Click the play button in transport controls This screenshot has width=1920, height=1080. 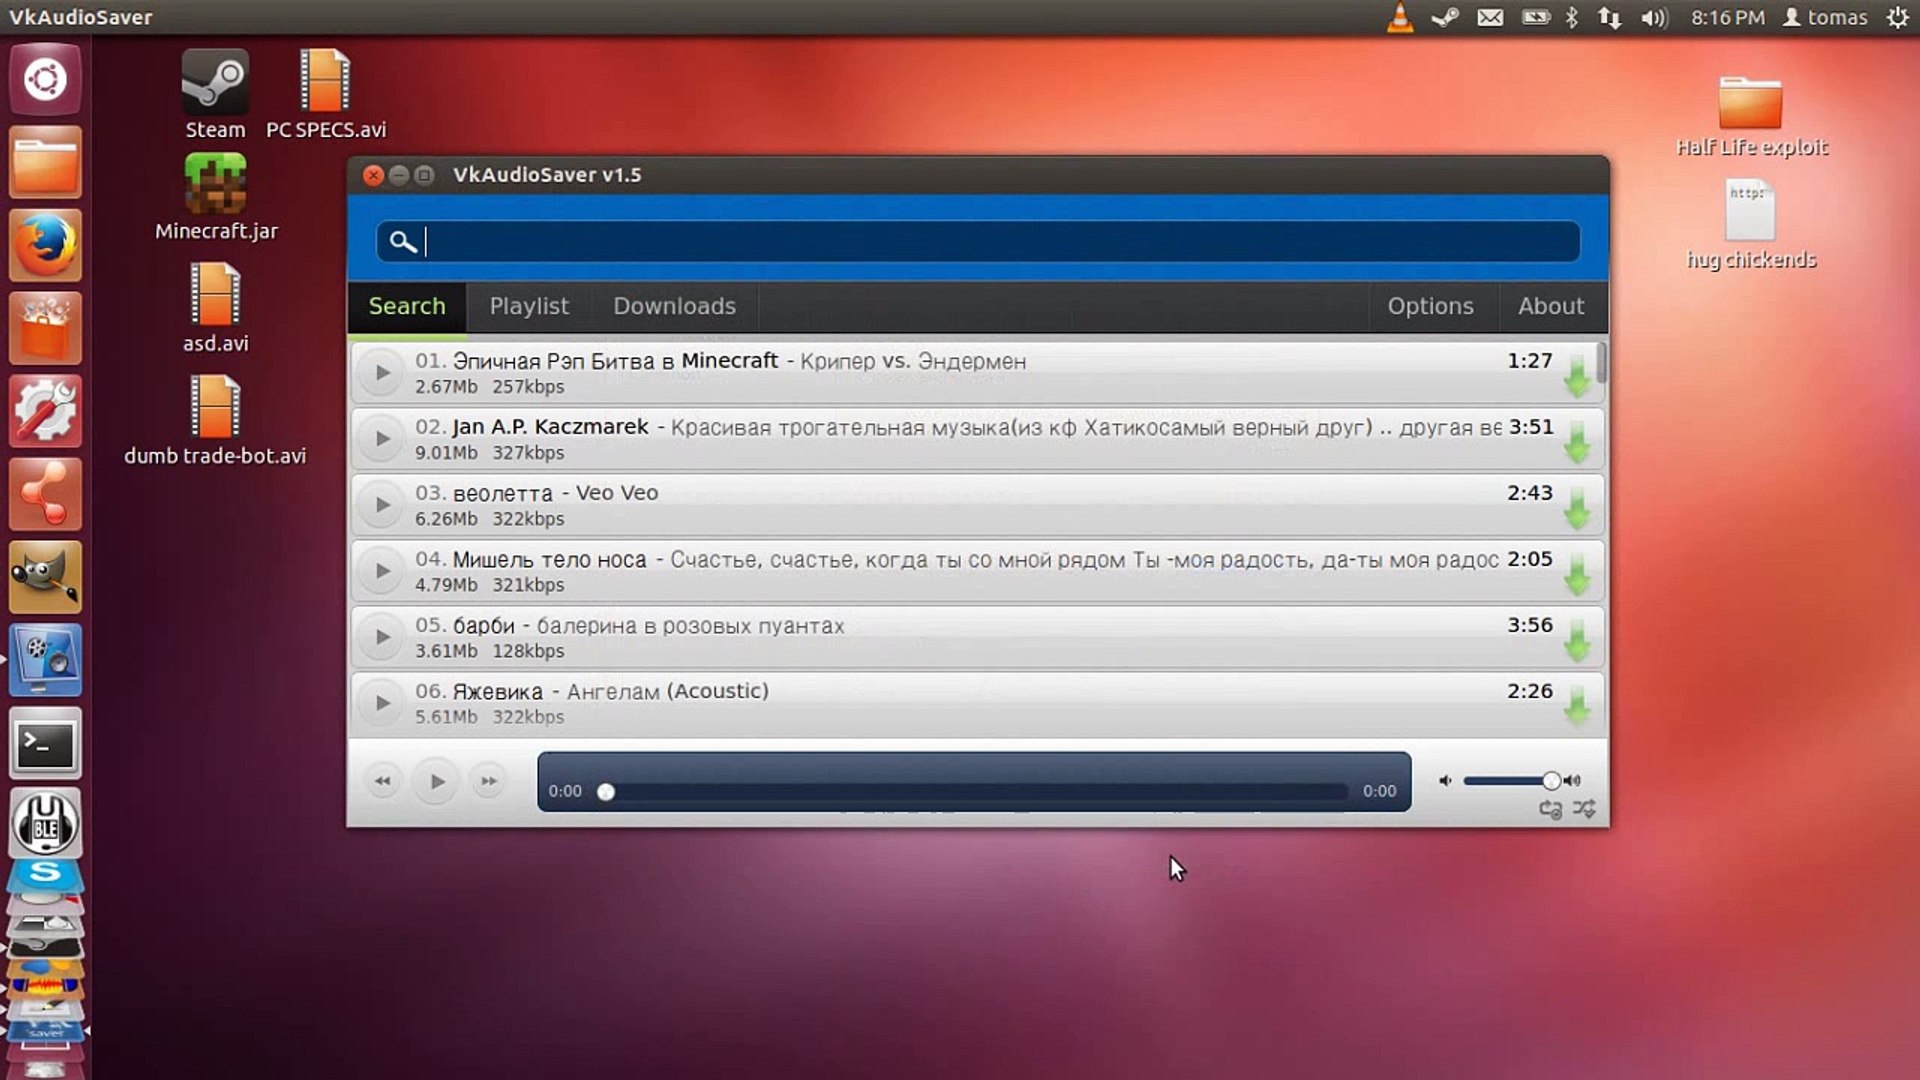435,781
